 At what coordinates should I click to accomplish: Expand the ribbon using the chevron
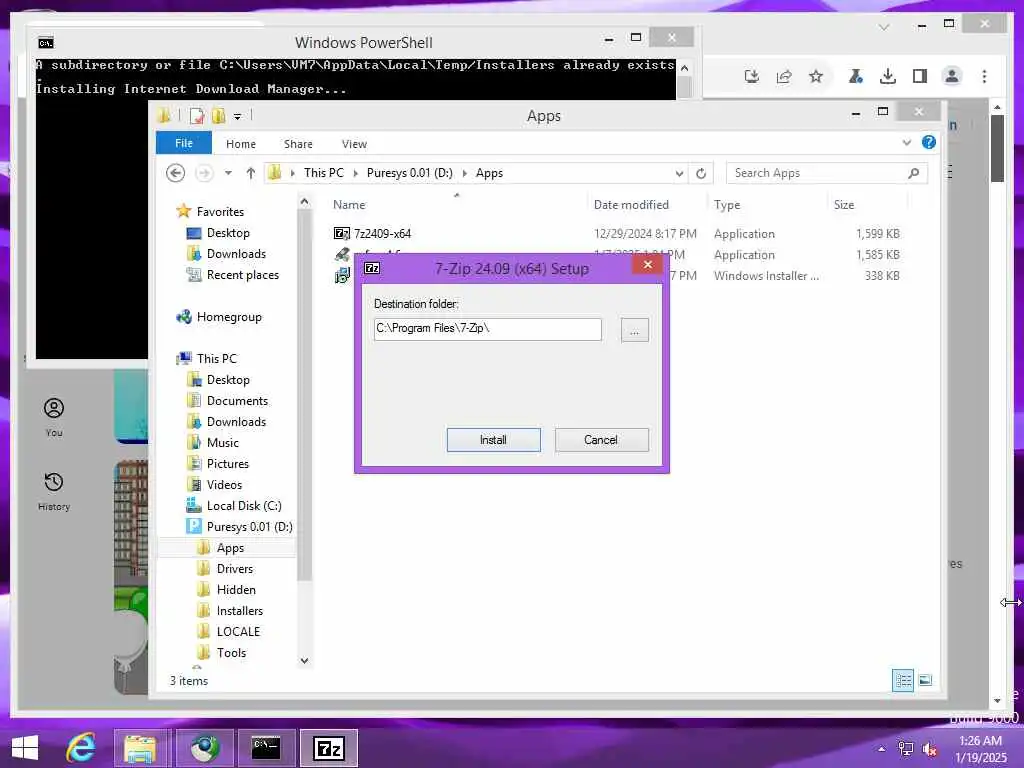906,142
